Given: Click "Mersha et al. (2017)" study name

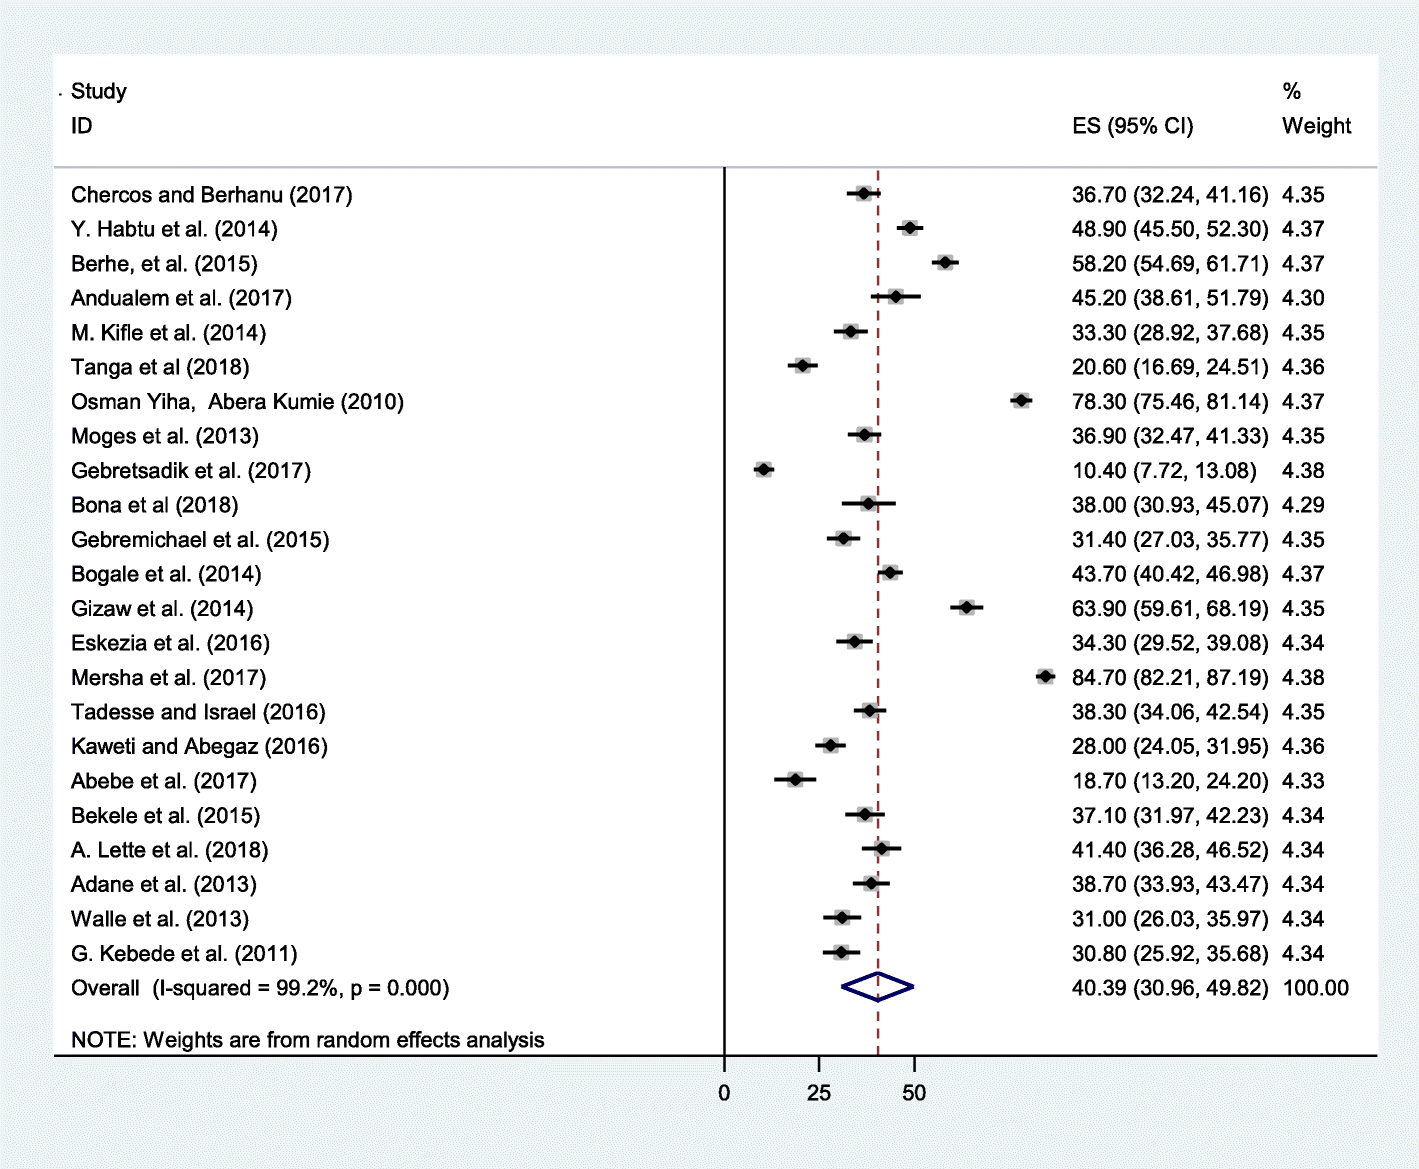Looking at the screenshot, I should click(168, 678).
